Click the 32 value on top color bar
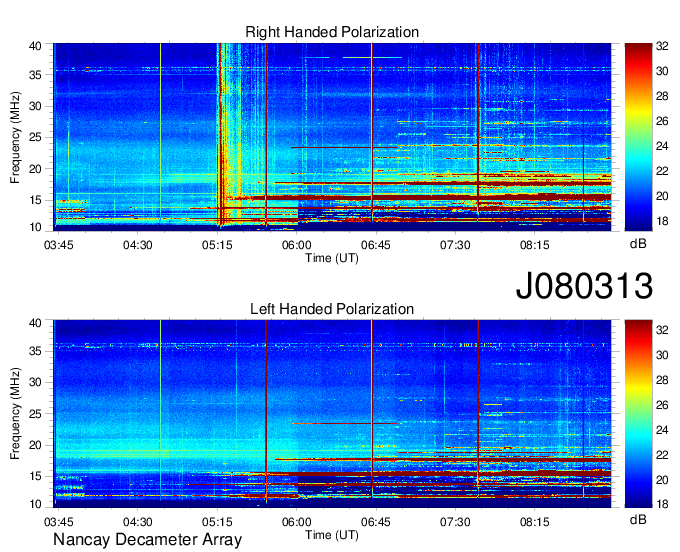 (662, 46)
